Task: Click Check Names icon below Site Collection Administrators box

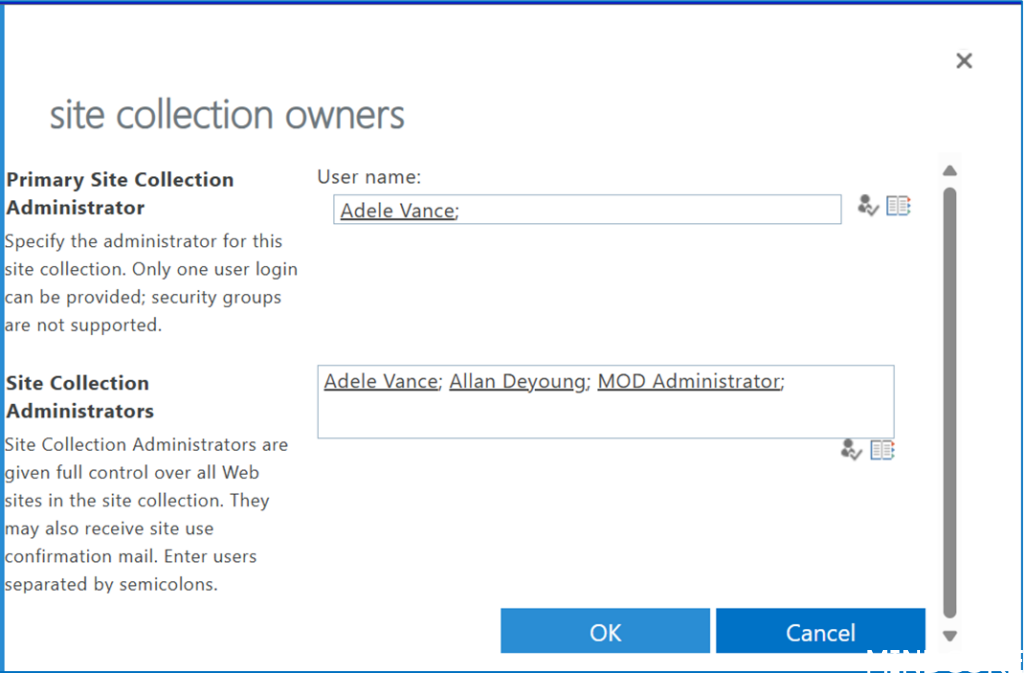Action: tap(851, 450)
